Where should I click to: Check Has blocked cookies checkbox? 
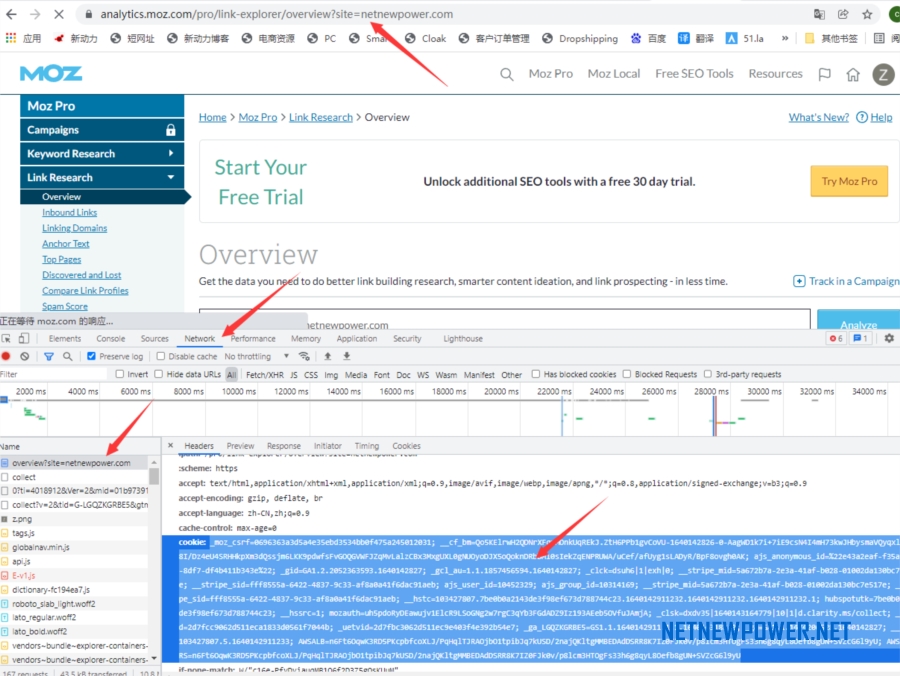(536, 374)
